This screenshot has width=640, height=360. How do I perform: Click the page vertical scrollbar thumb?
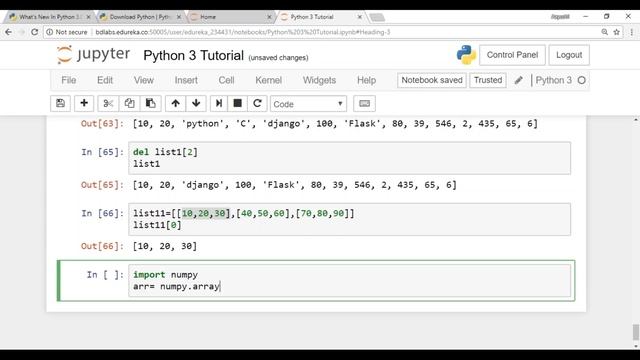[636, 332]
